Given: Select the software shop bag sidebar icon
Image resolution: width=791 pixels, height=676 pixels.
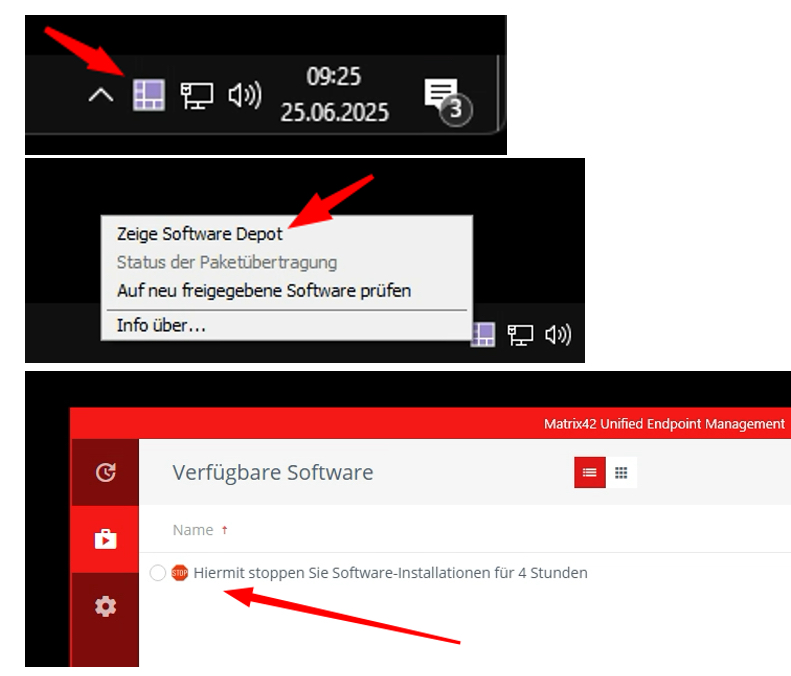Looking at the screenshot, I should click(105, 539).
